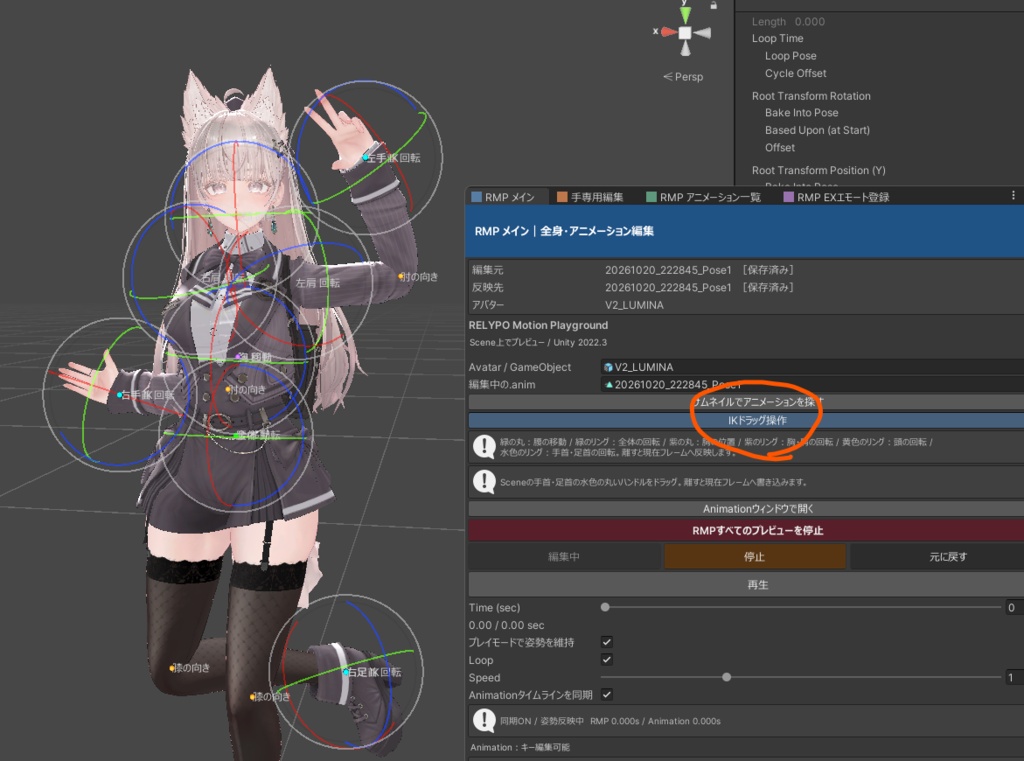Select the green 全体回転 handle at the waist
Viewport: 1024px width, 761px height.
[236, 435]
